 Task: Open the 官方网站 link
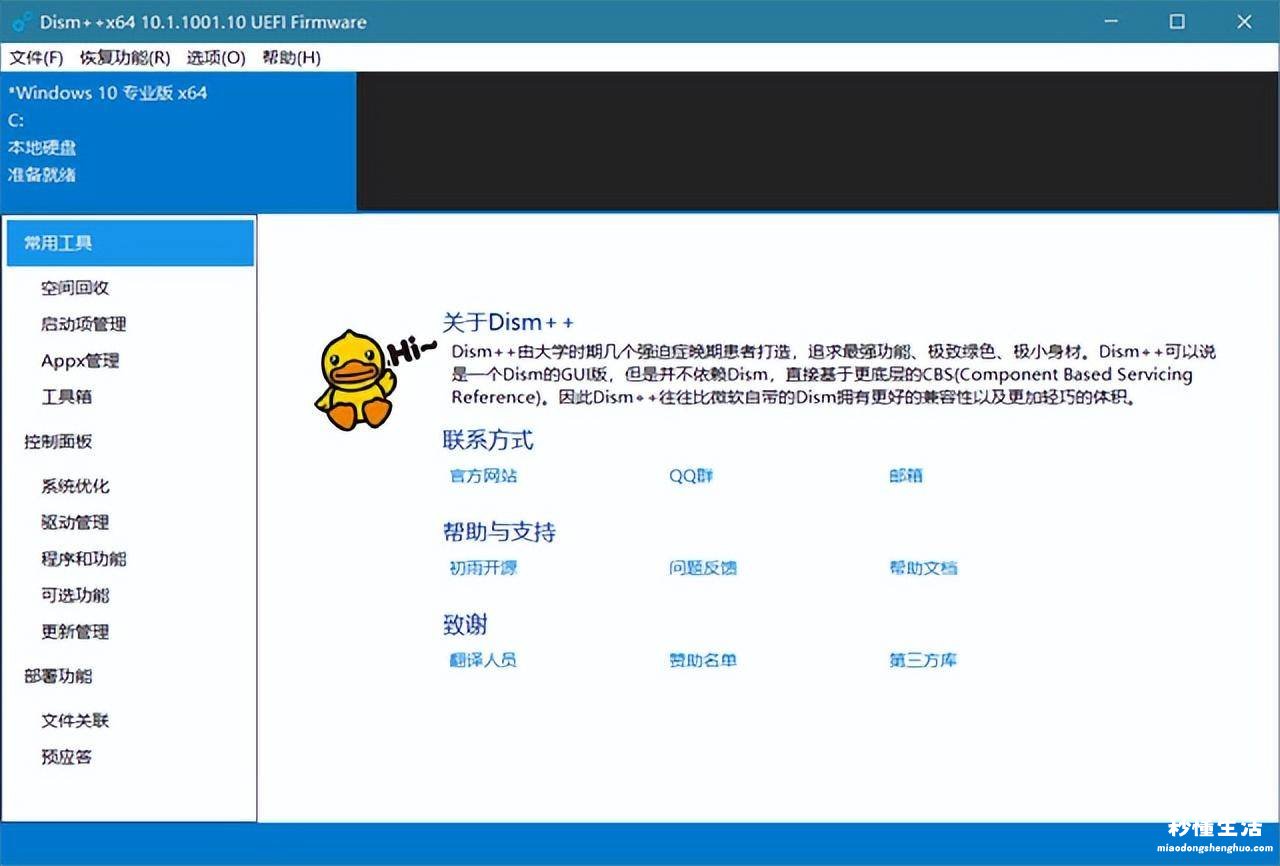click(x=484, y=476)
